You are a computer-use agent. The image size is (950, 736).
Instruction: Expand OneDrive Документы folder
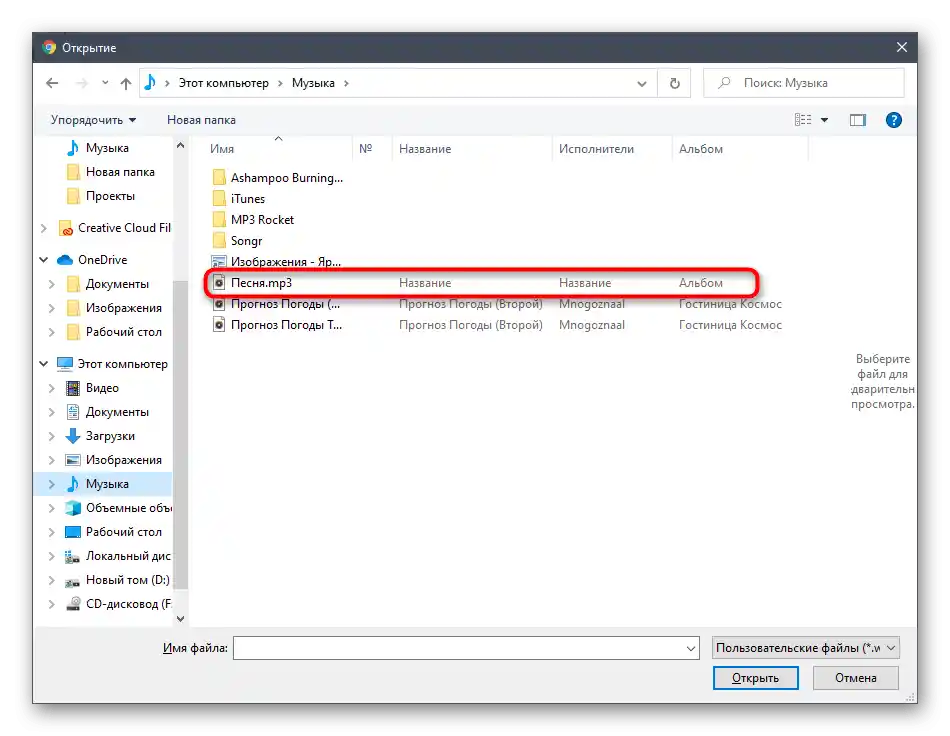(51, 284)
